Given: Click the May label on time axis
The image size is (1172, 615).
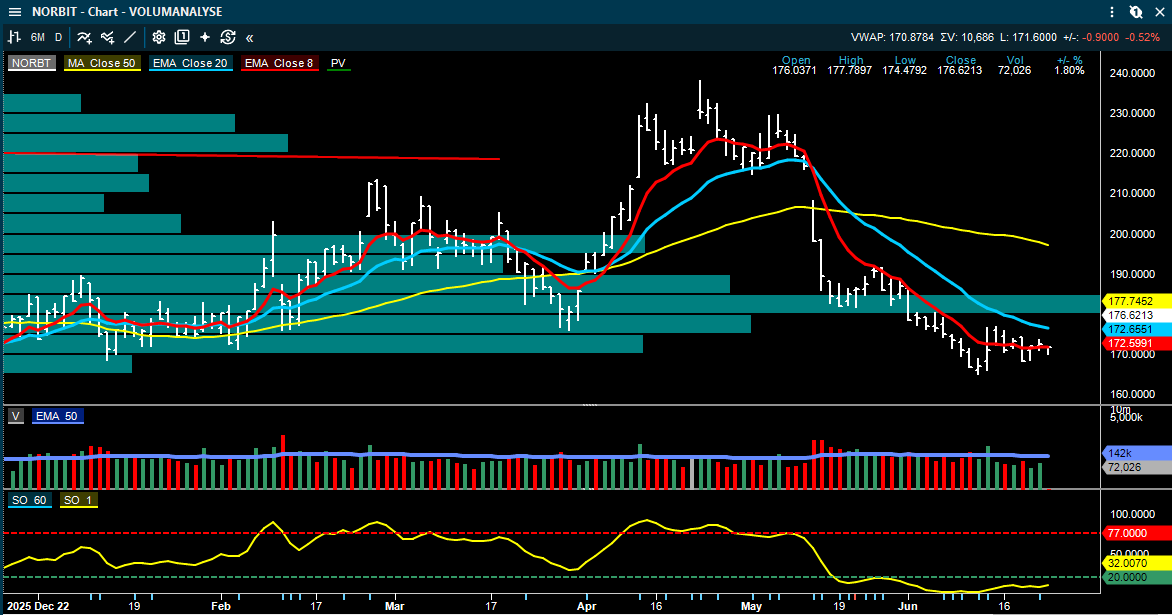Looking at the screenshot, I should [751, 606].
